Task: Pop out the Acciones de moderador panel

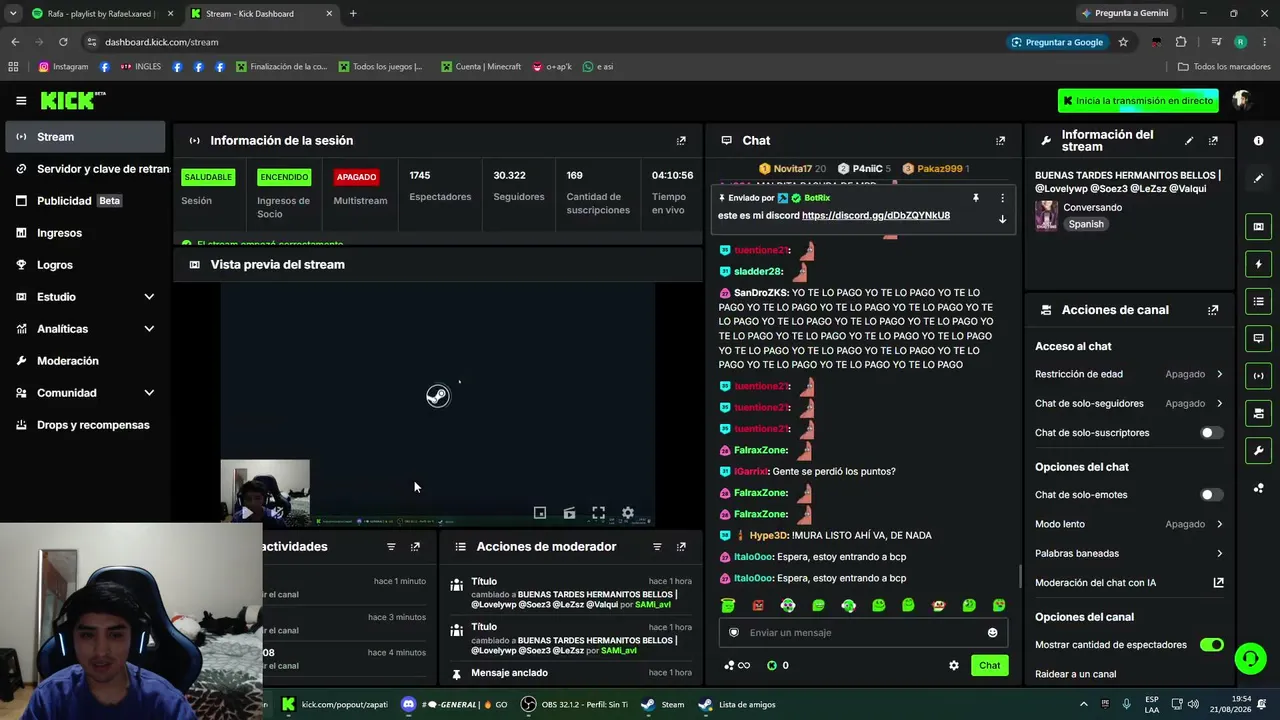Action: (681, 547)
